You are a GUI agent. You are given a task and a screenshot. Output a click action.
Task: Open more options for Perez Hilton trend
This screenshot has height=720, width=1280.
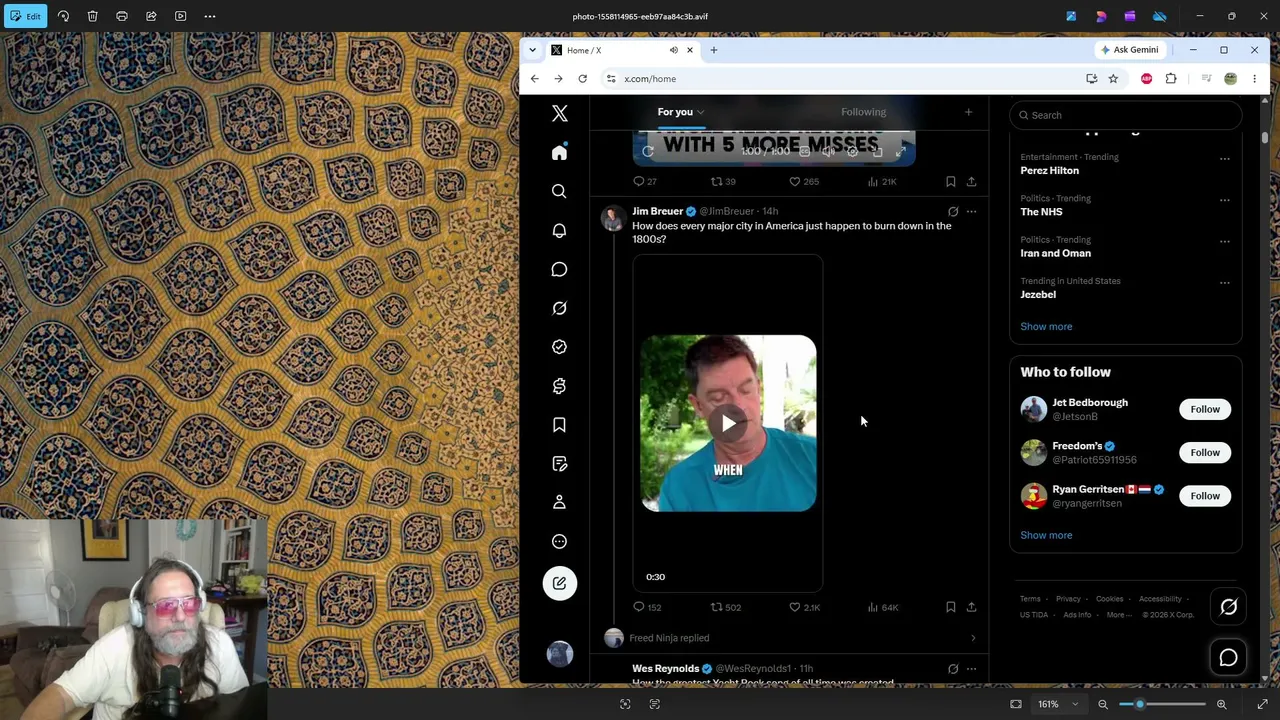[1225, 158]
